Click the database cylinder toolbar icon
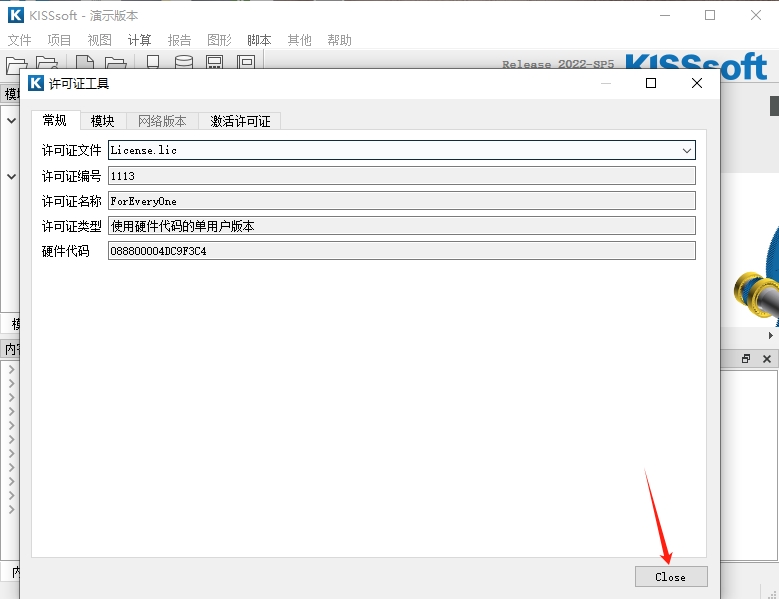The width and height of the screenshot is (779, 599). tap(184, 62)
